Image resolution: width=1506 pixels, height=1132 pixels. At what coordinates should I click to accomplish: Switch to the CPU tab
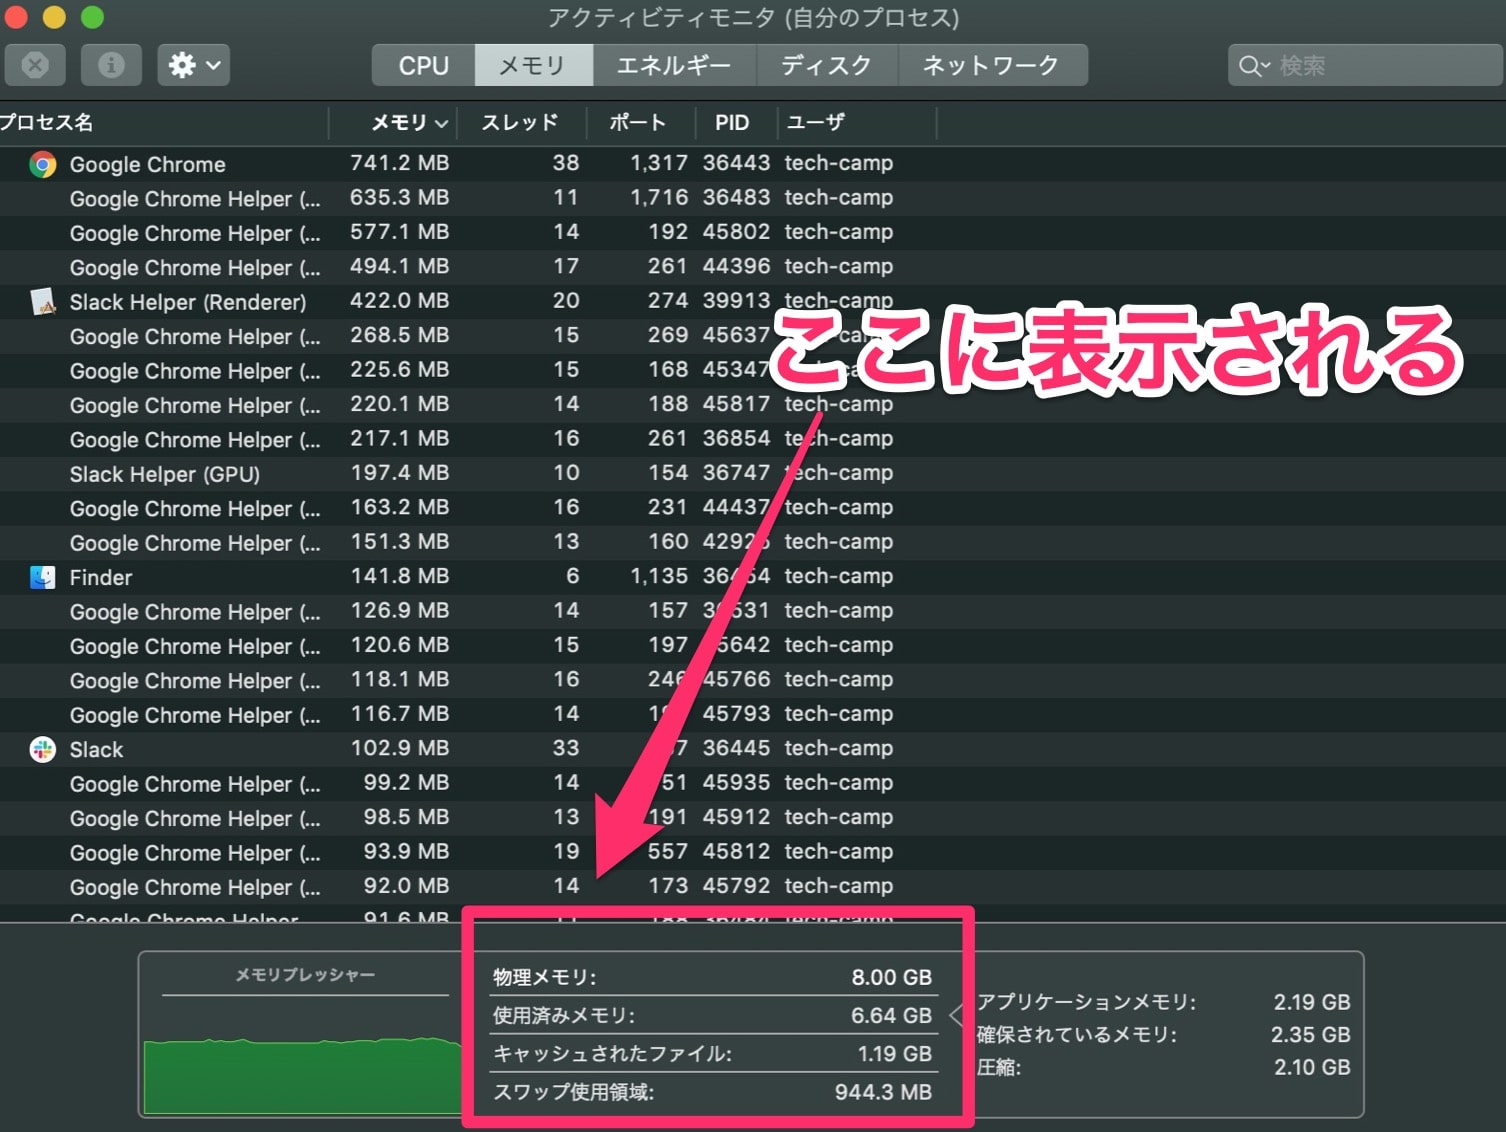tap(421, 64)
